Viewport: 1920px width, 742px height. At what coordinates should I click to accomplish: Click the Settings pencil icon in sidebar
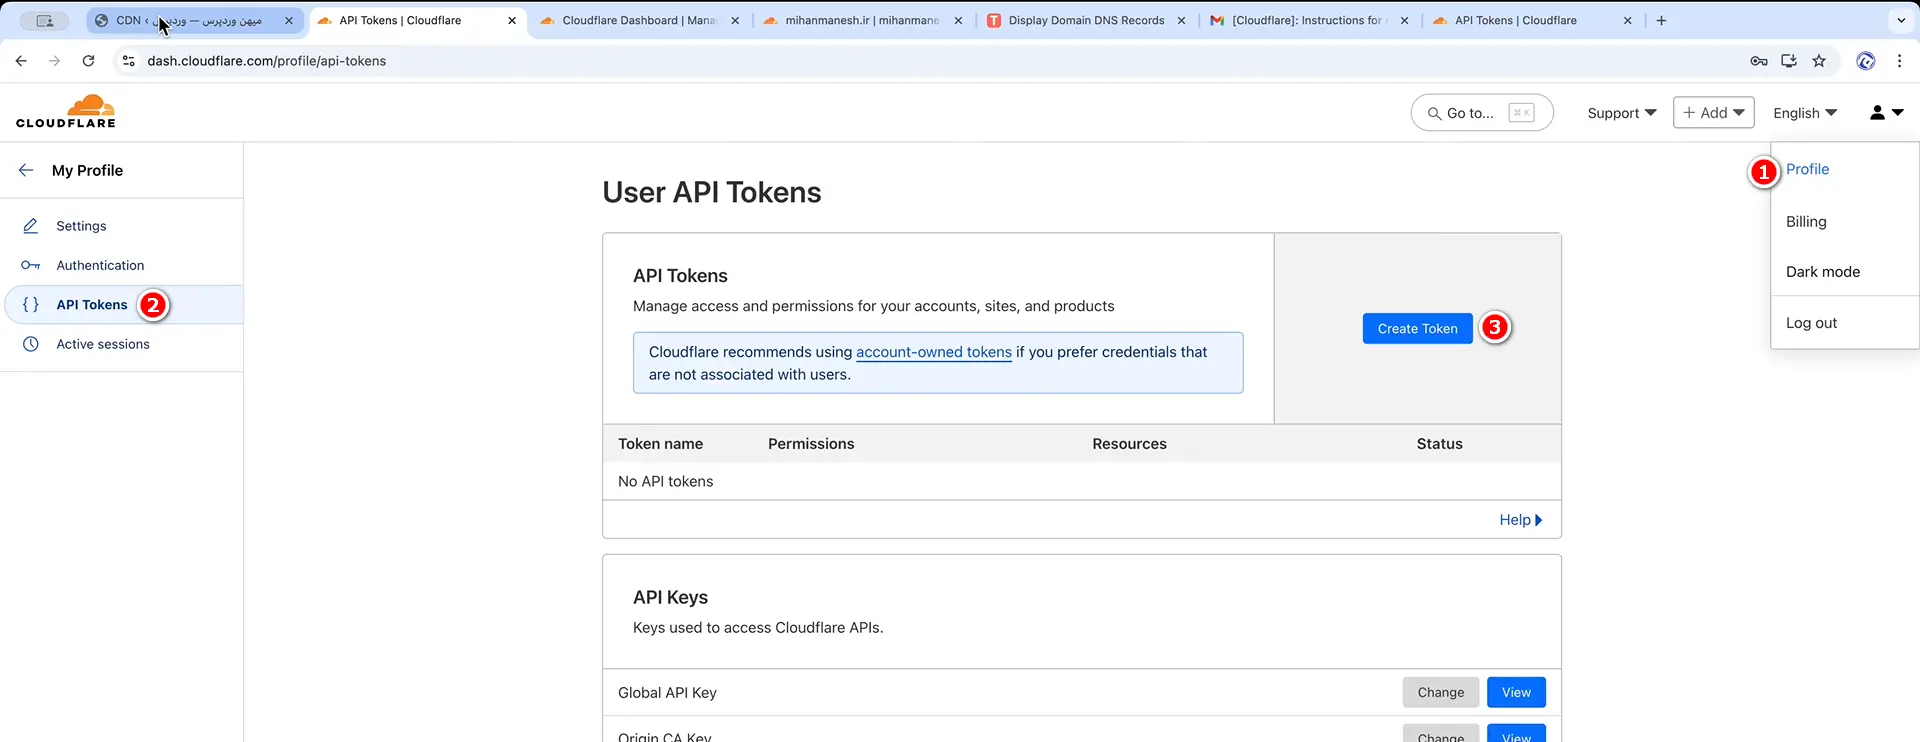pos(31,226)
